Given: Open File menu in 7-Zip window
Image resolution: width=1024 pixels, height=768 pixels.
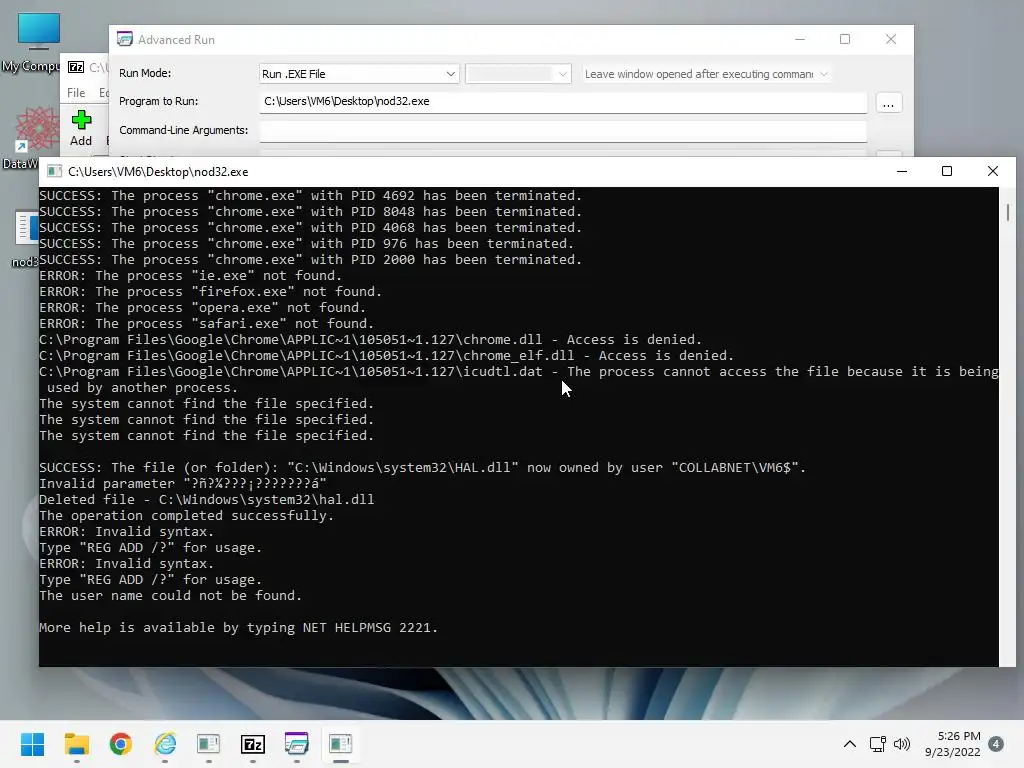Looking at the screenshot, I should pos(76,93).
